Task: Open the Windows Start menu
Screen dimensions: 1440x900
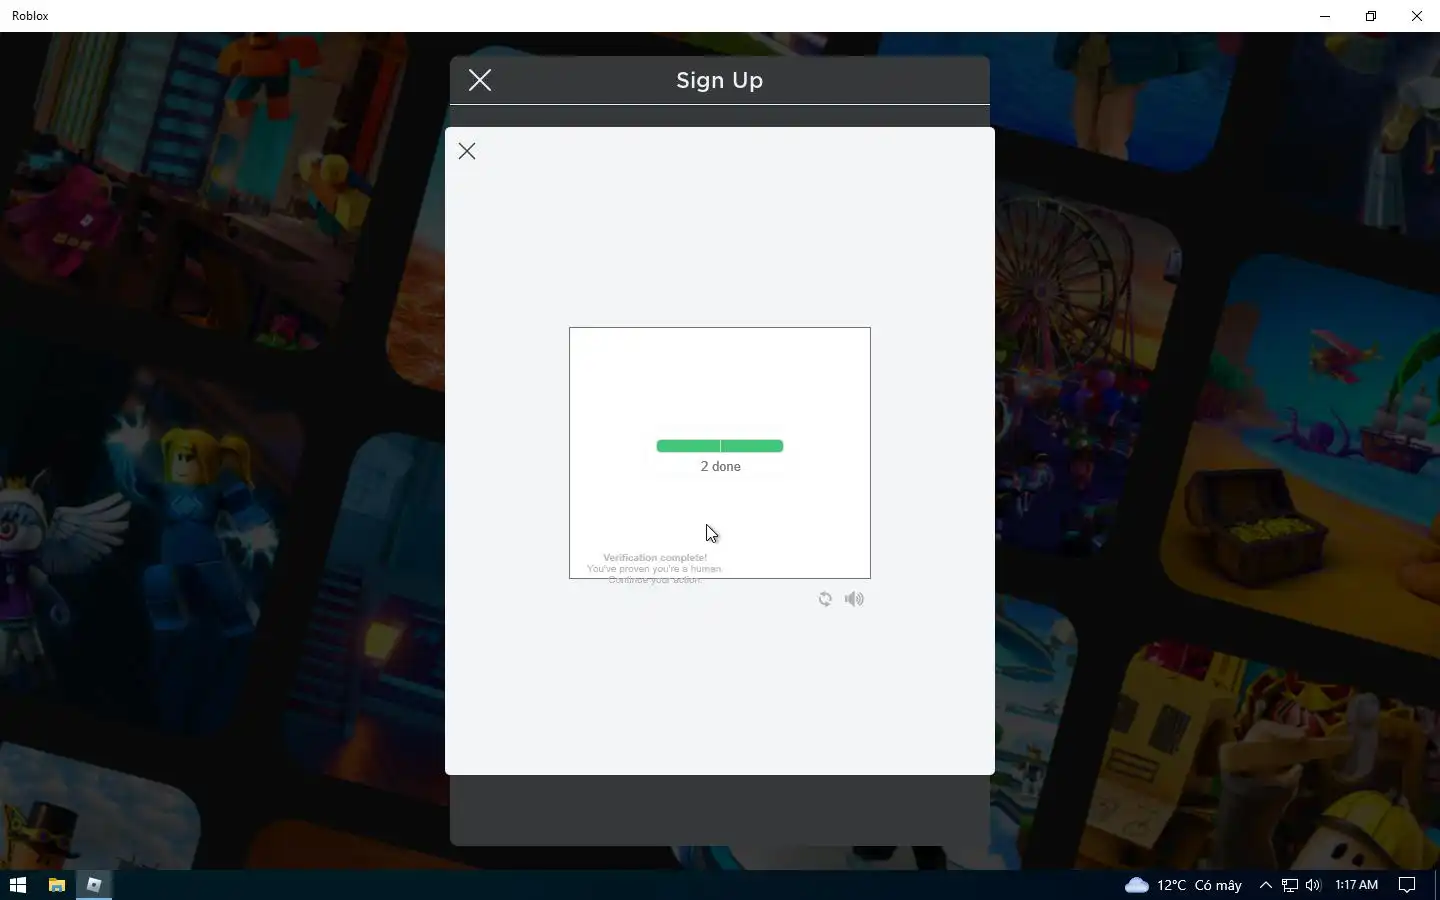Action: [x=18, y=885]
